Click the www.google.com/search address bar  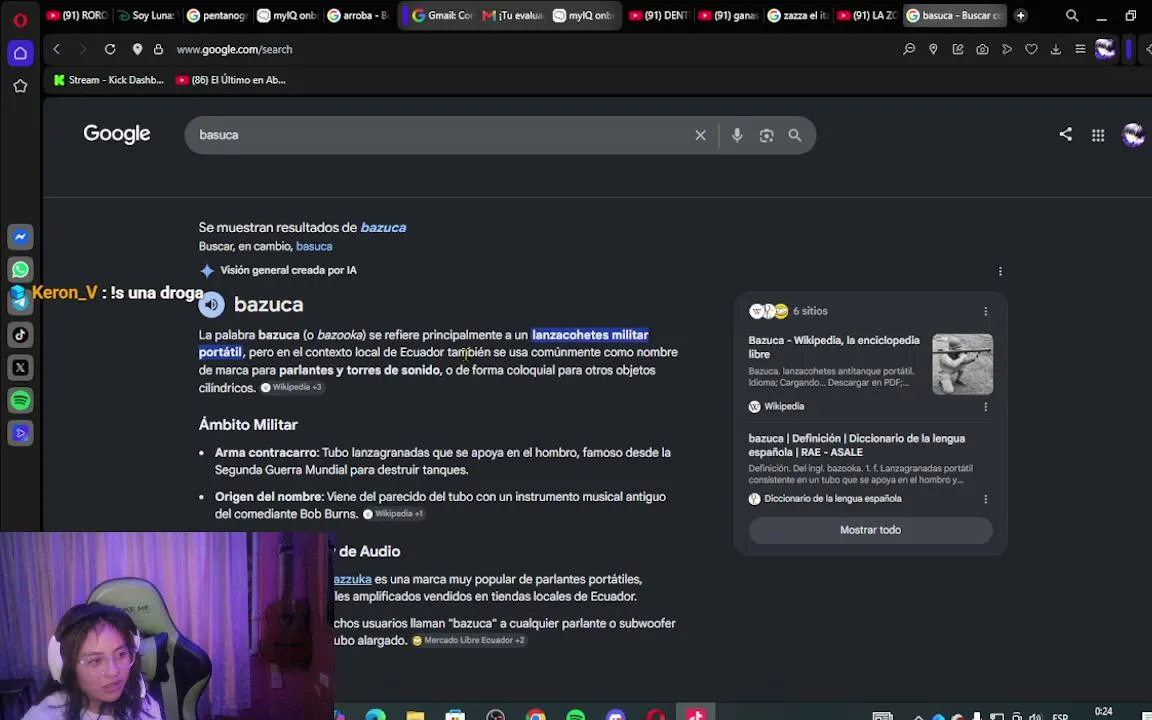tap(235, 49)
